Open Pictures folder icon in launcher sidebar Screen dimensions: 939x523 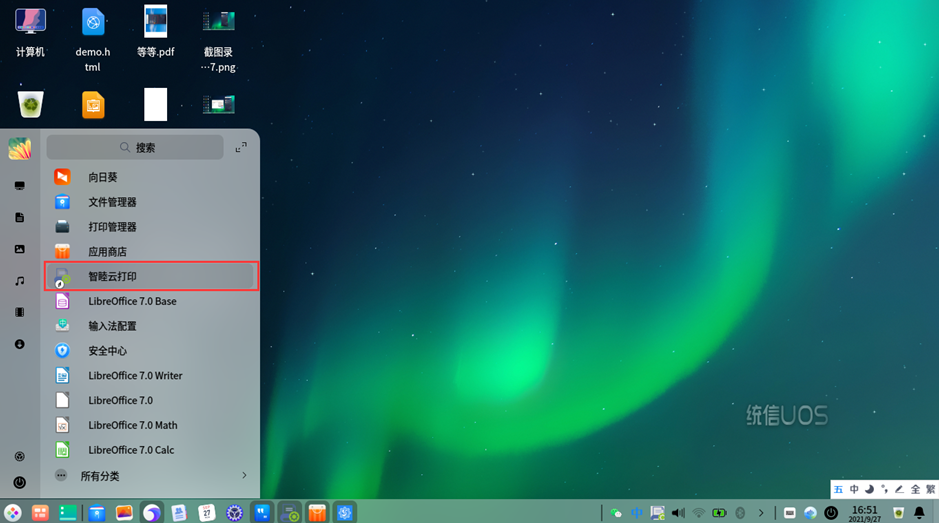(20, 249)
